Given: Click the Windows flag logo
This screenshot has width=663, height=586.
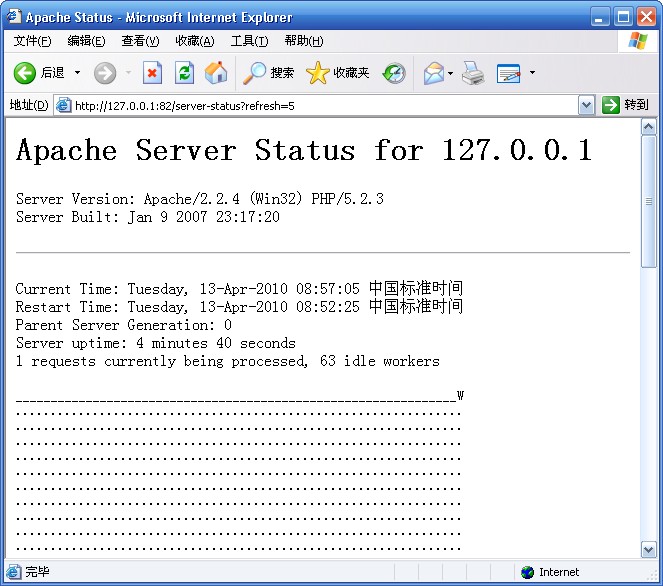Looking at the screenshot, I should coord(638,41).
